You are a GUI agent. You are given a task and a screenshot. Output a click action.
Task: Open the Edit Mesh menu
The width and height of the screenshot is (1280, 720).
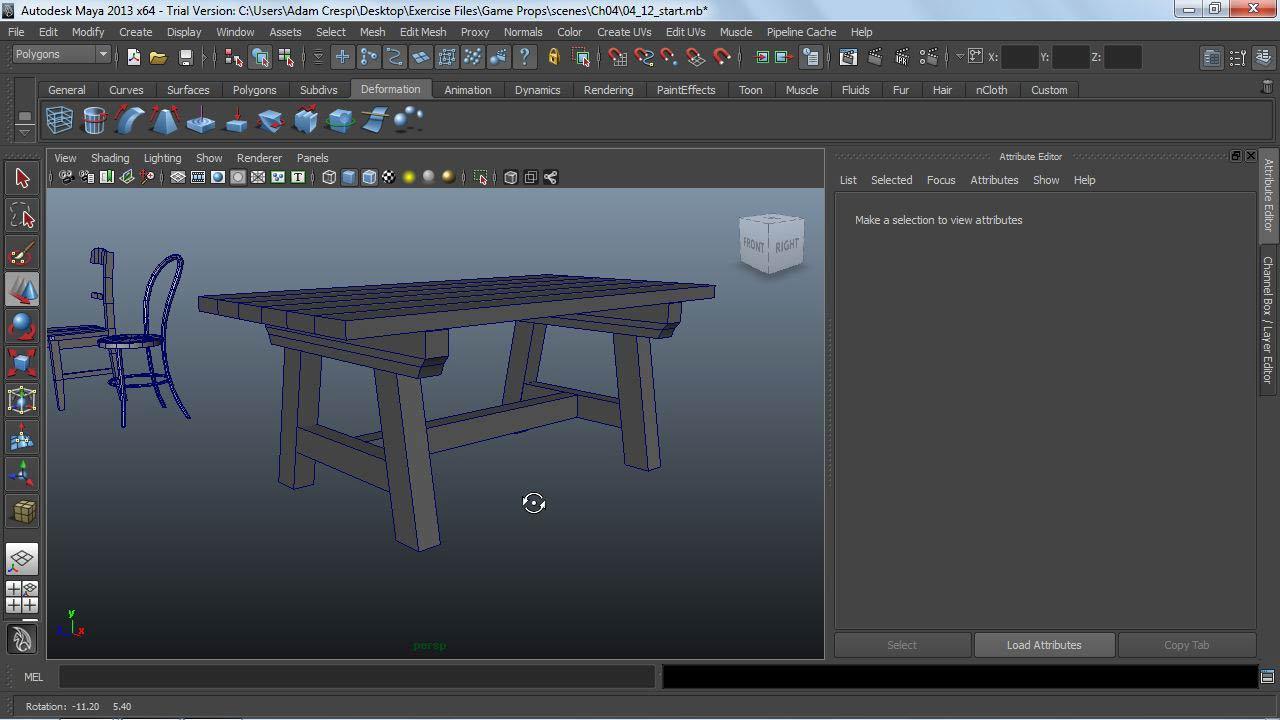coord(423,32)
